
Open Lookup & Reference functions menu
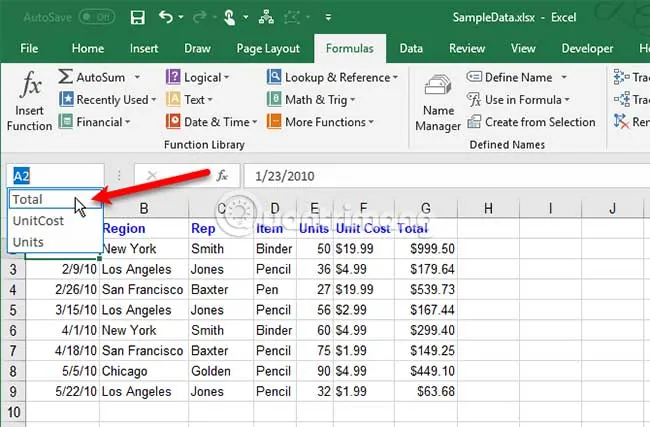332,78
